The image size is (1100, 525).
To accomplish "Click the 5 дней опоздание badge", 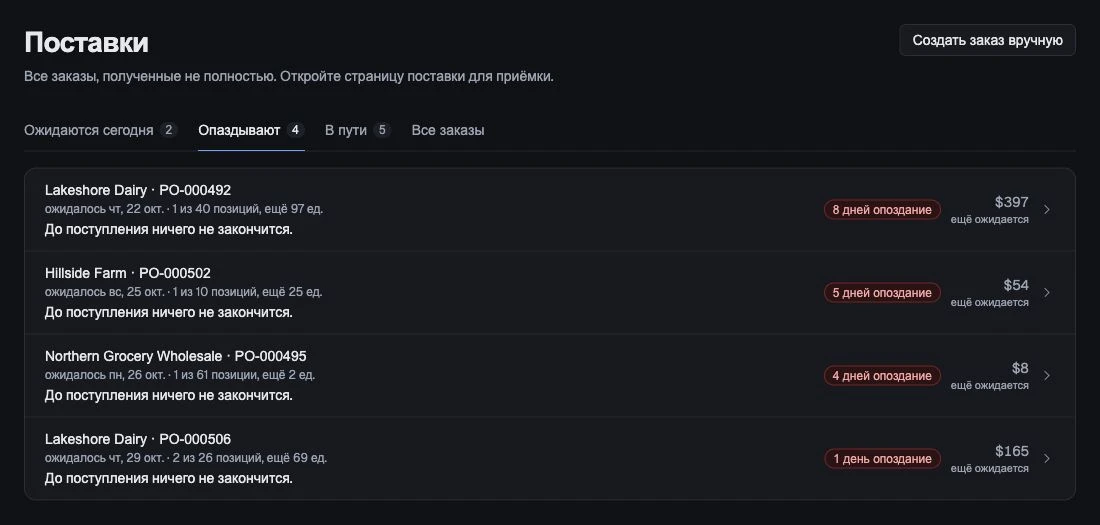I will (882, 293).
